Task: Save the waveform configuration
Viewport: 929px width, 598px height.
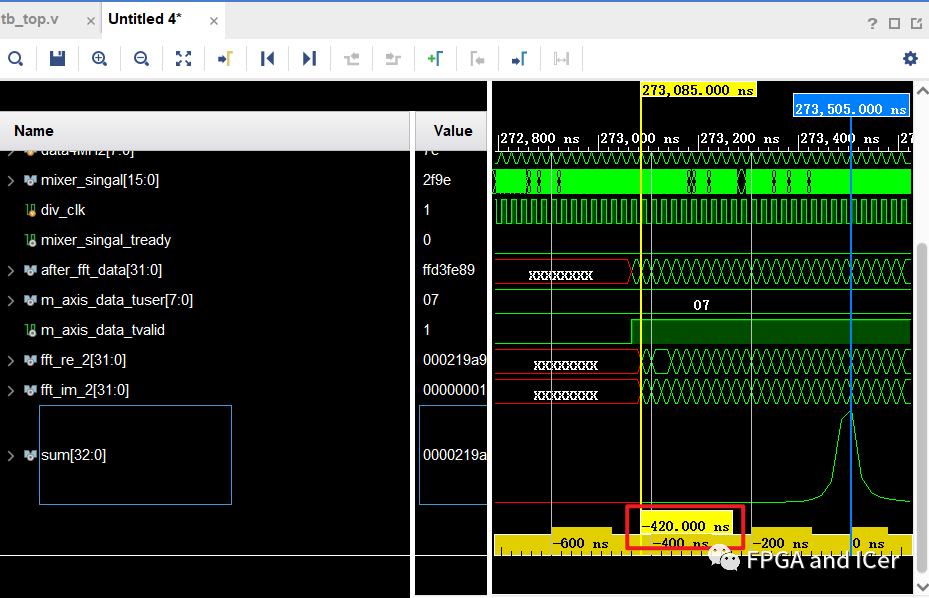Action: click(57, 59)
